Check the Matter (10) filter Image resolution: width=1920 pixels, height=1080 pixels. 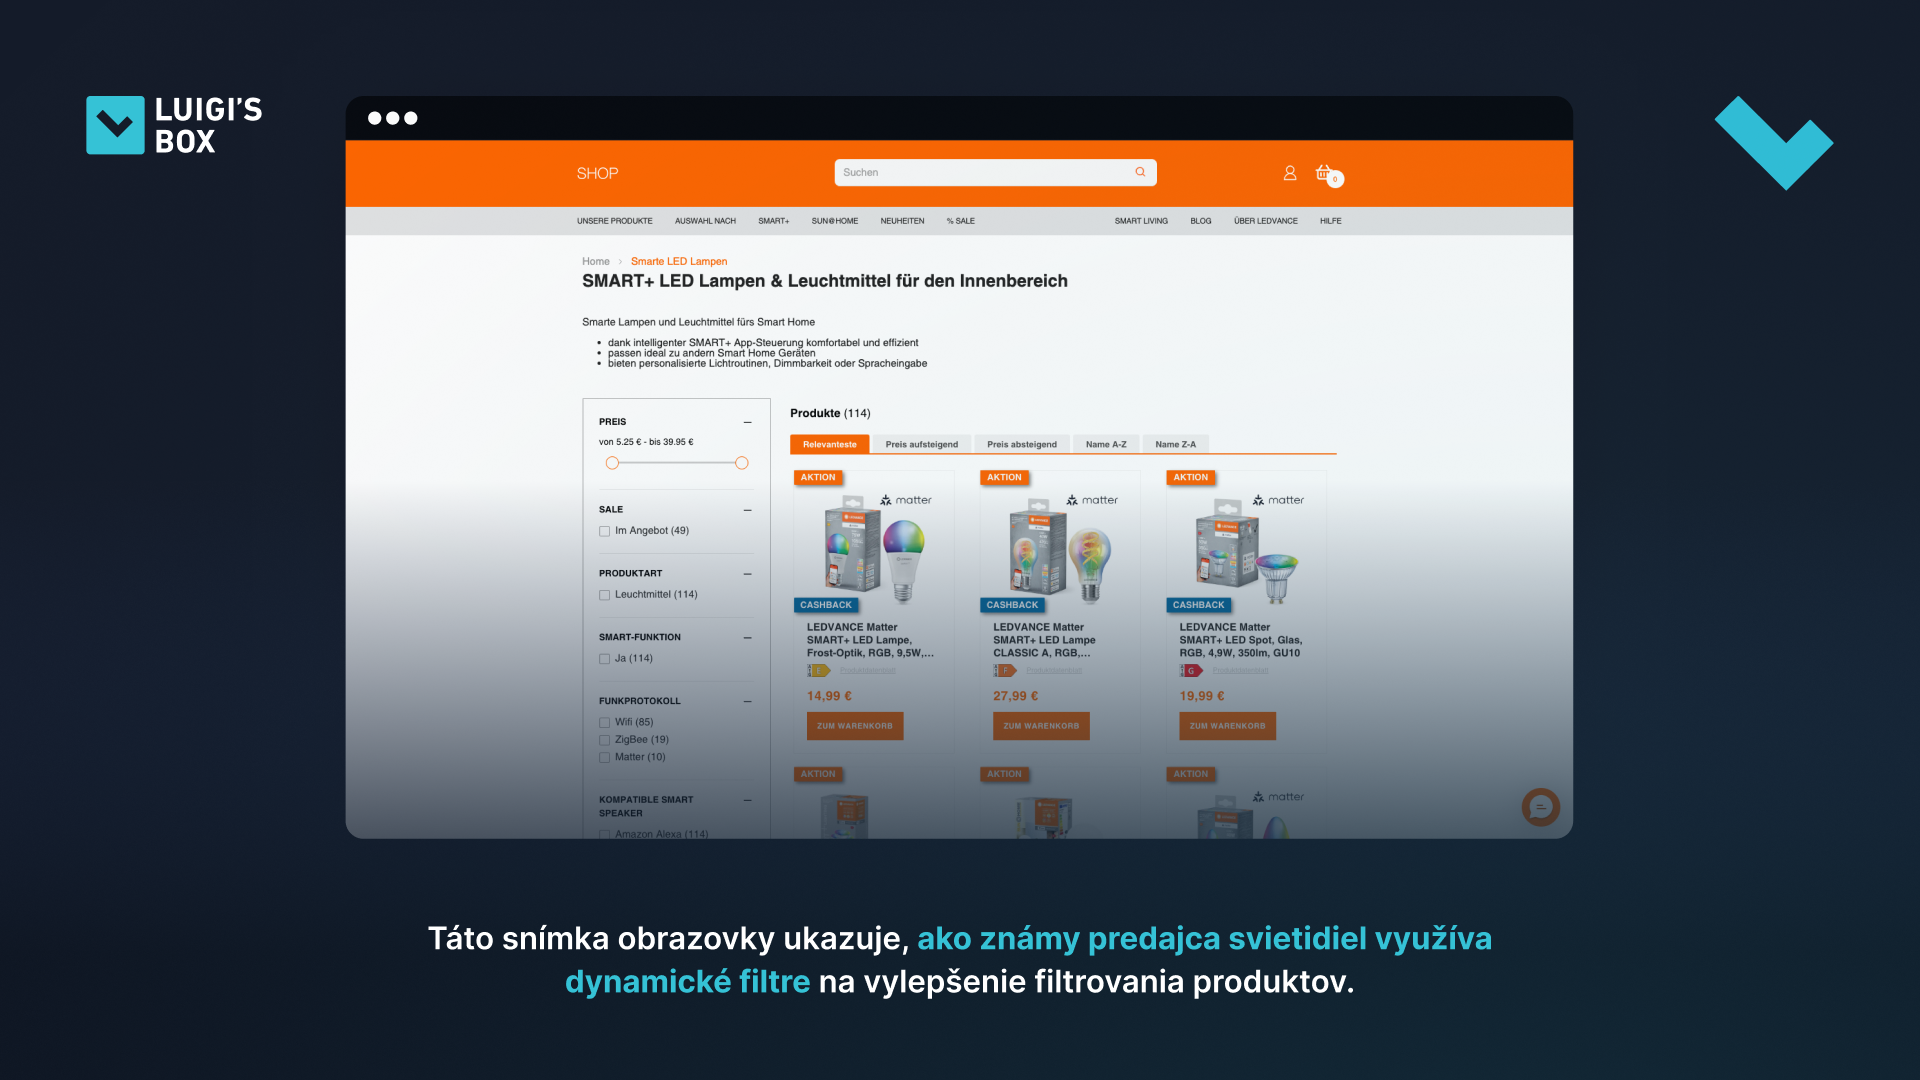coord(604,757)
